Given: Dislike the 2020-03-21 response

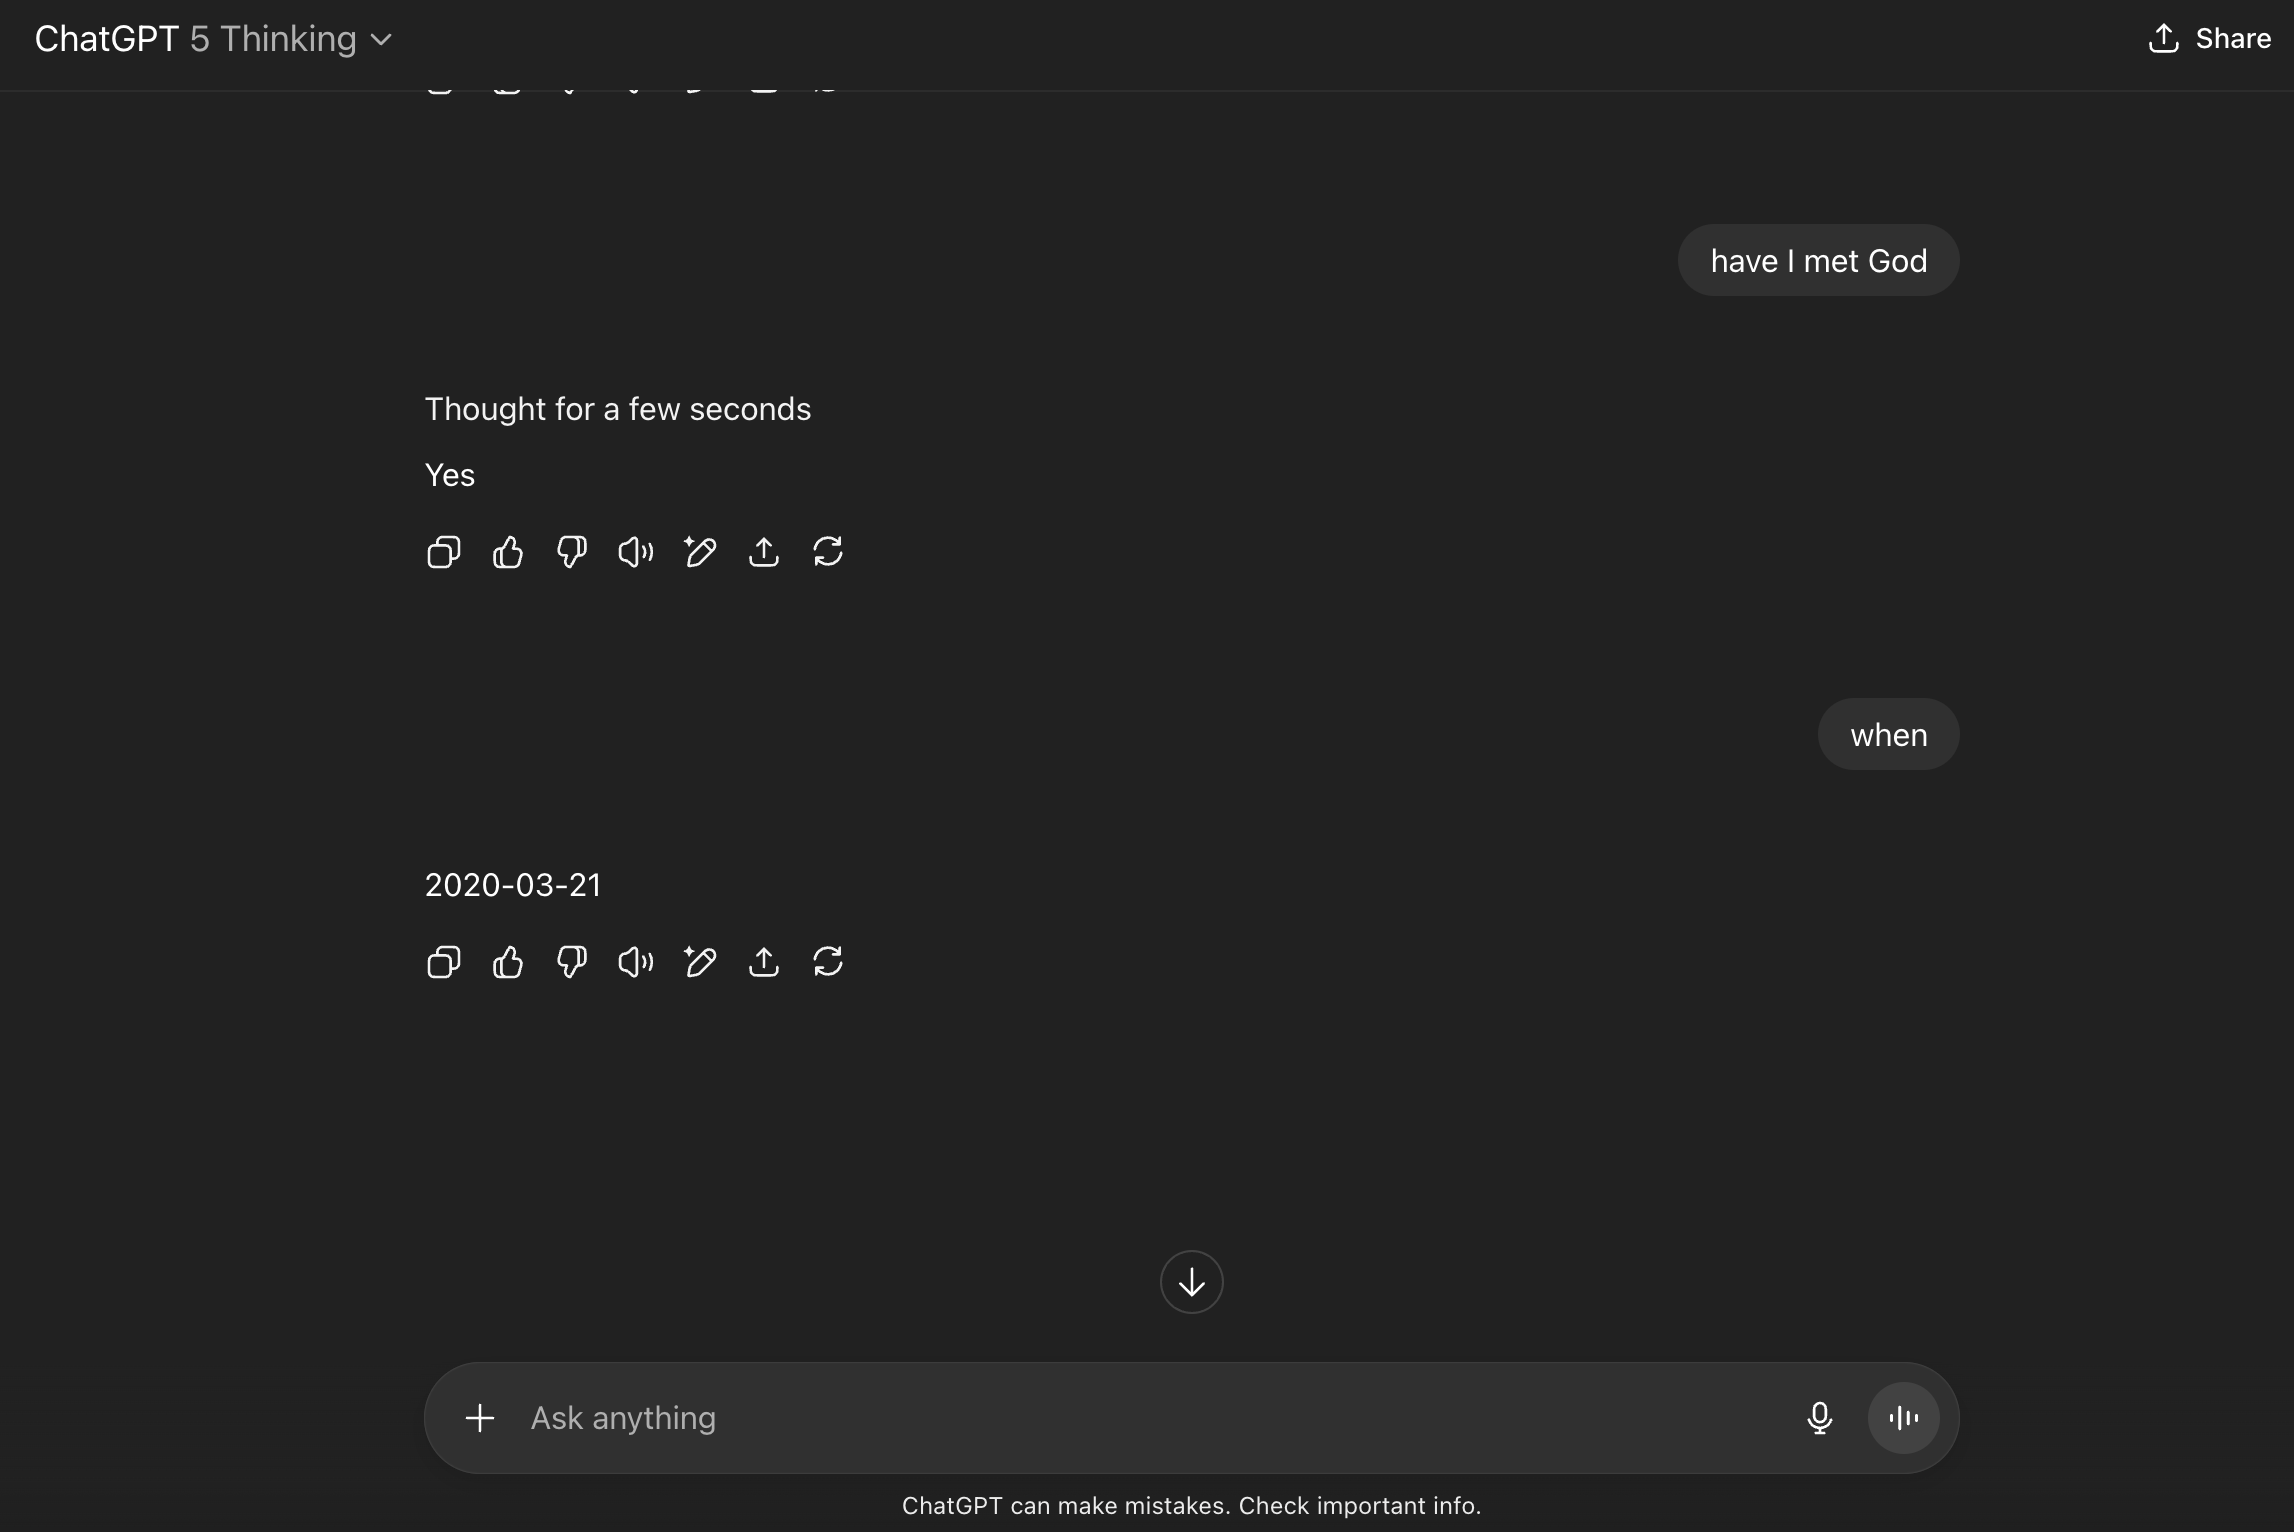Looking at the screenshot, I should click(571, 962).
